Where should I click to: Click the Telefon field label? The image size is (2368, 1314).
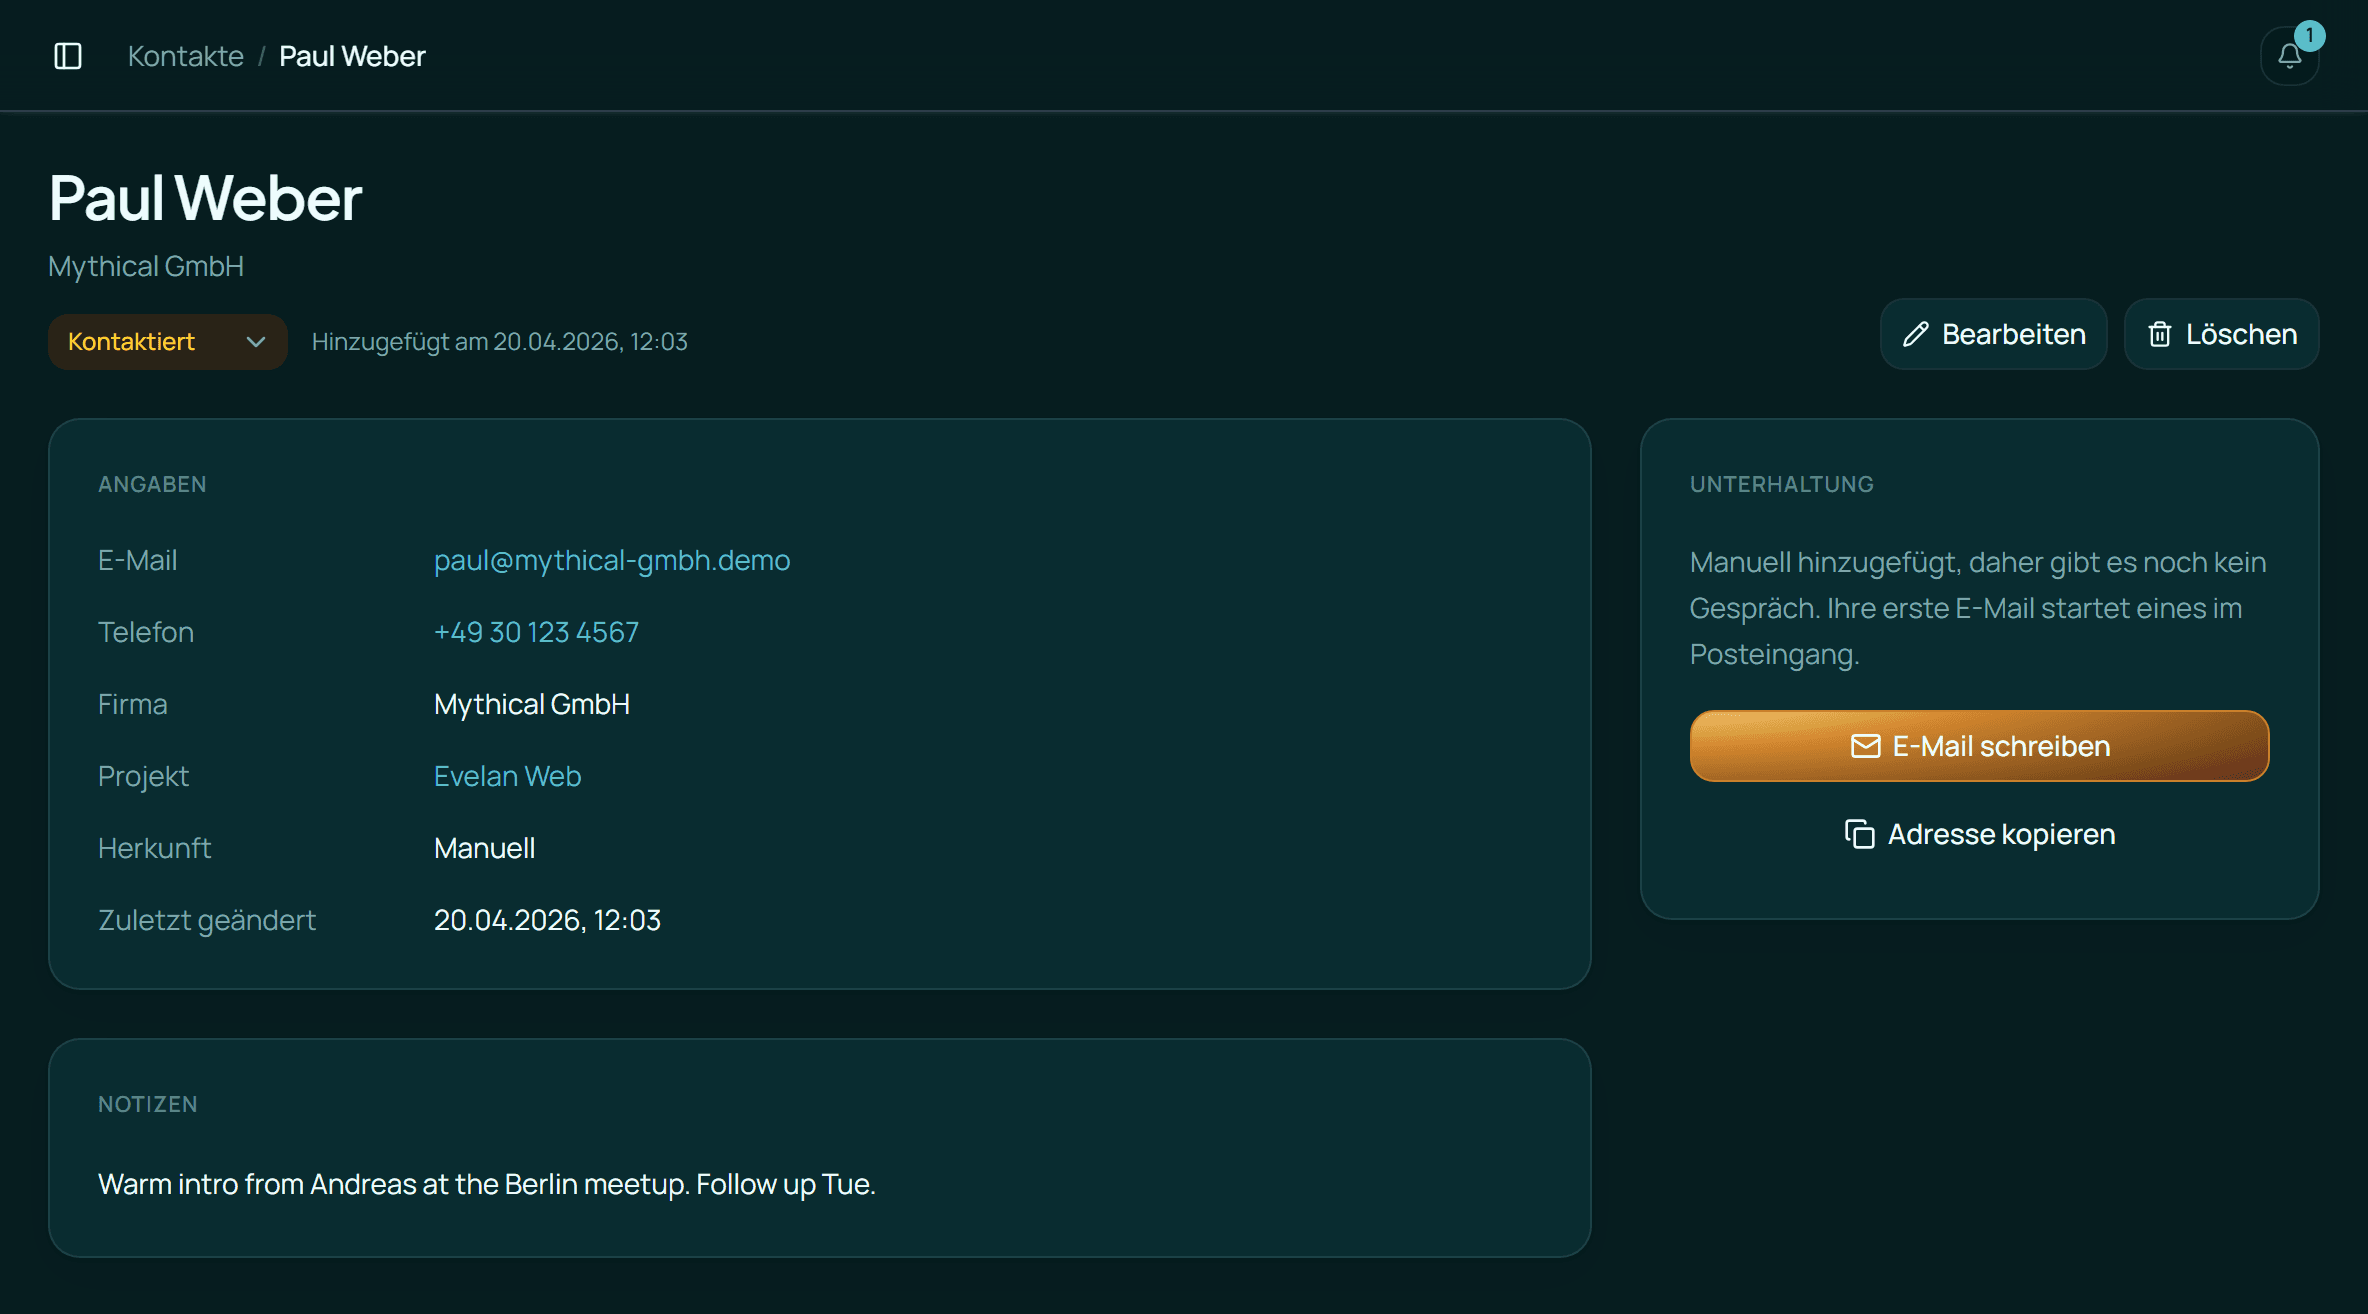tap(146, 632)
